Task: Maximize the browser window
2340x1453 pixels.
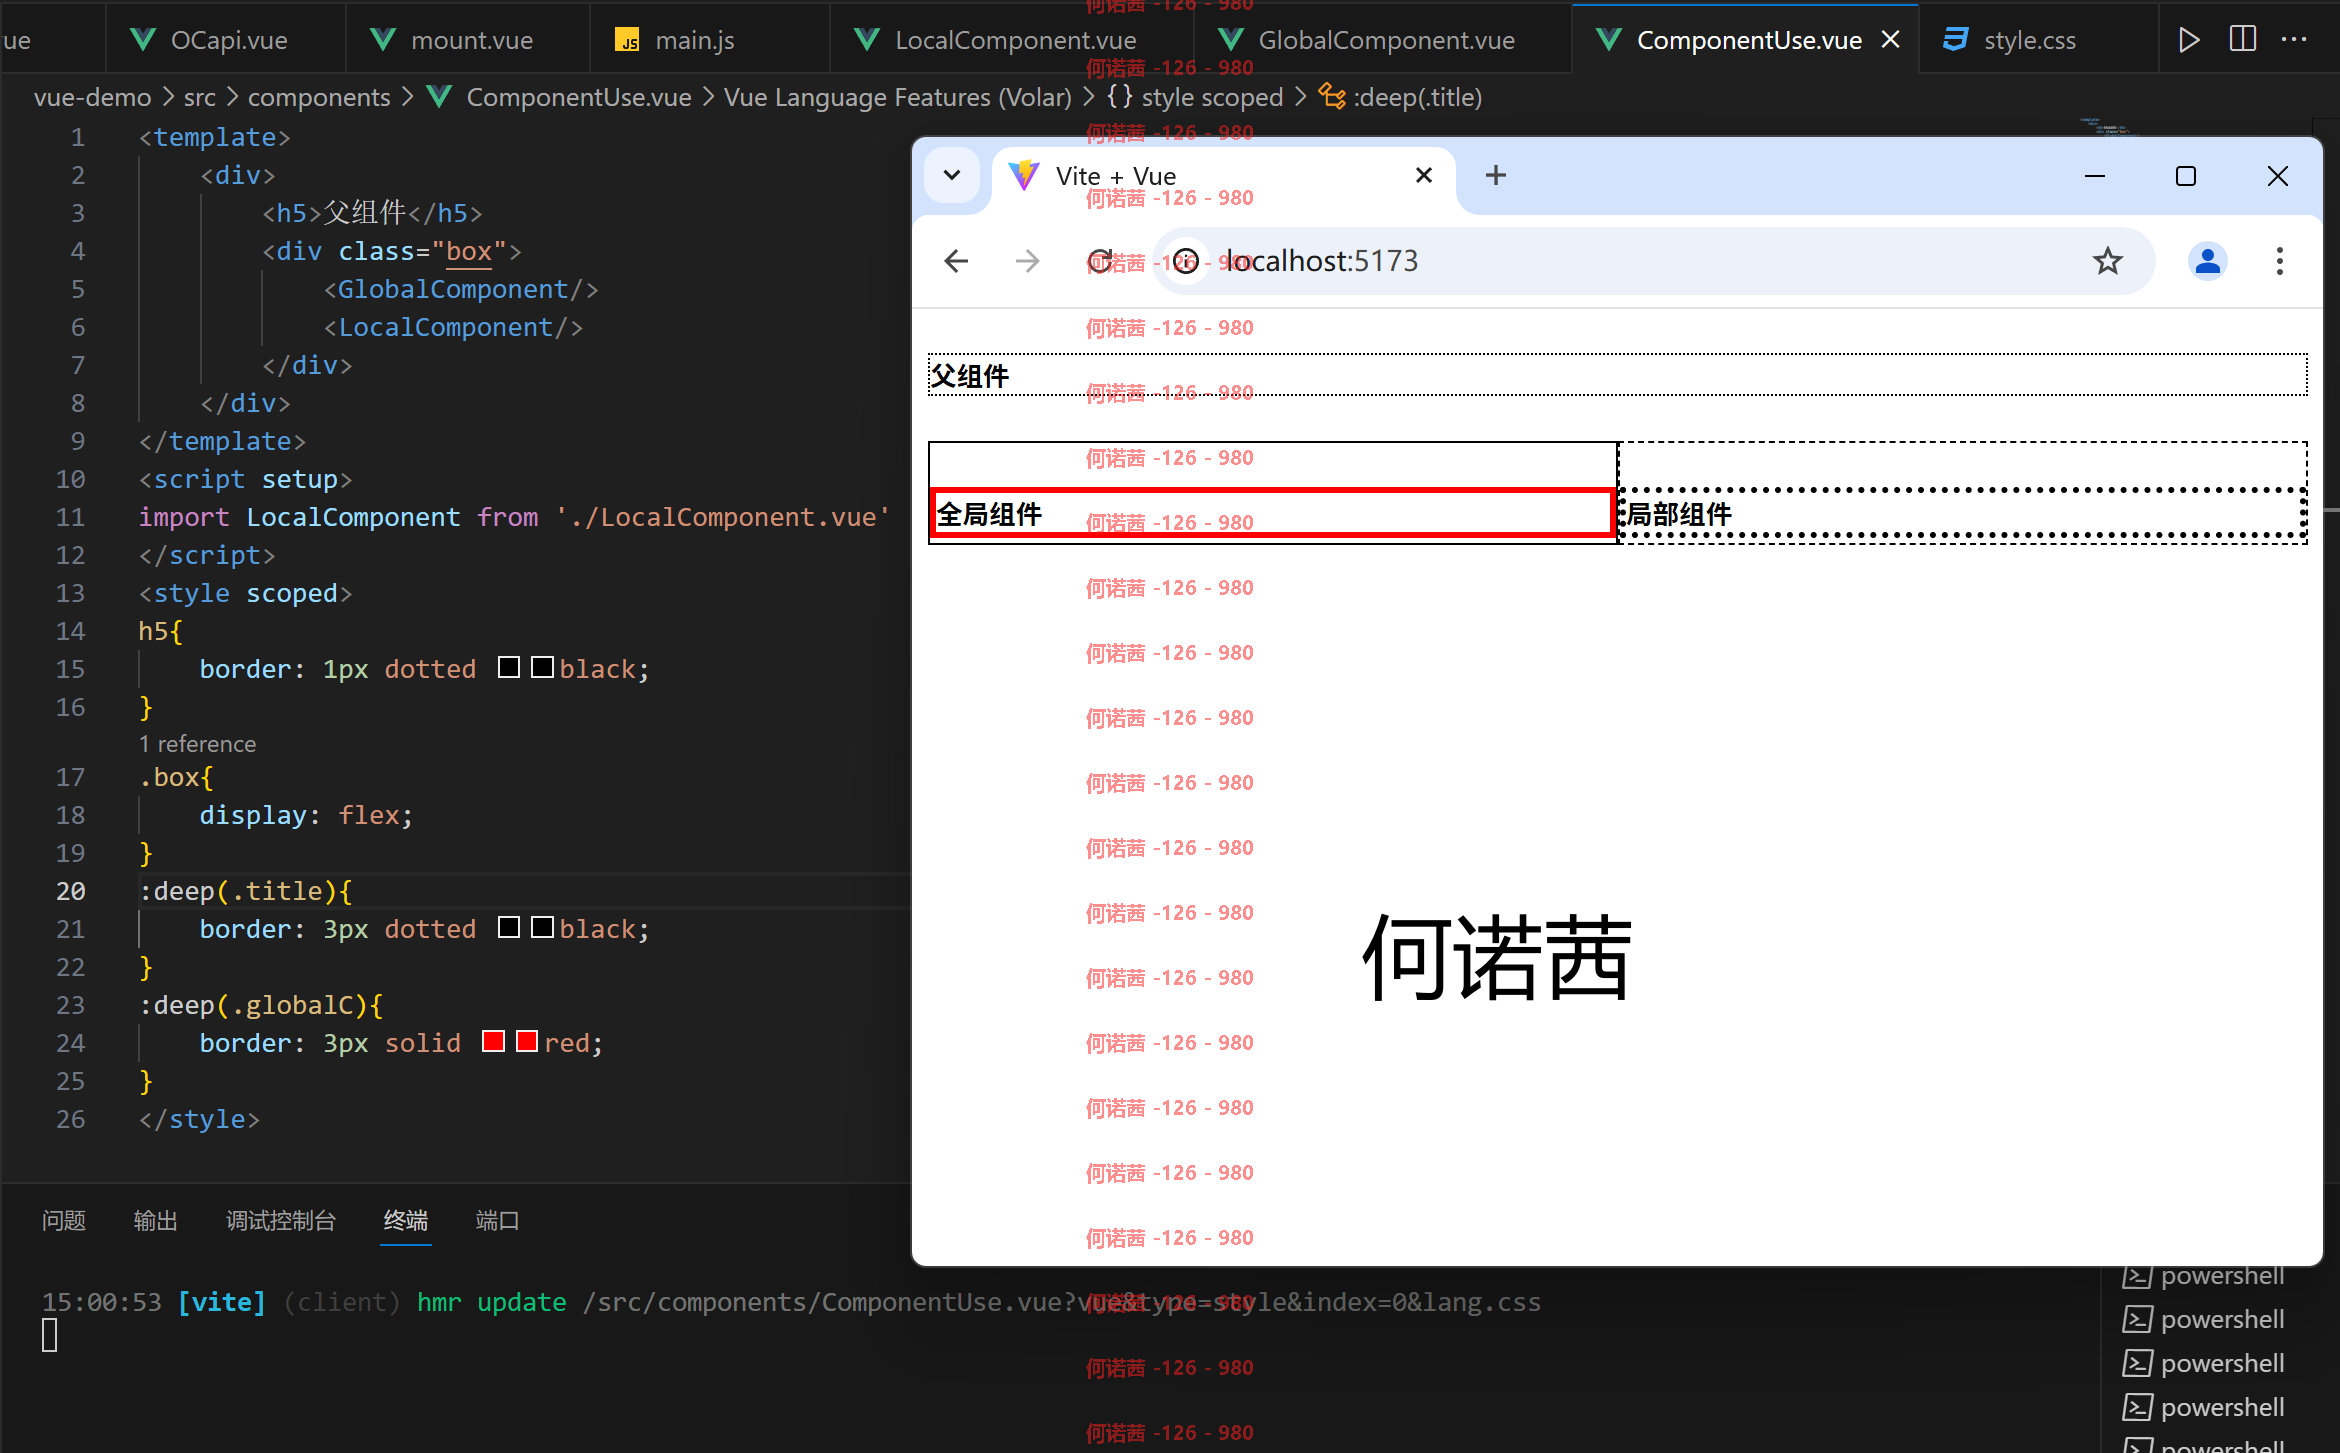Action: tap(2186, 176)
